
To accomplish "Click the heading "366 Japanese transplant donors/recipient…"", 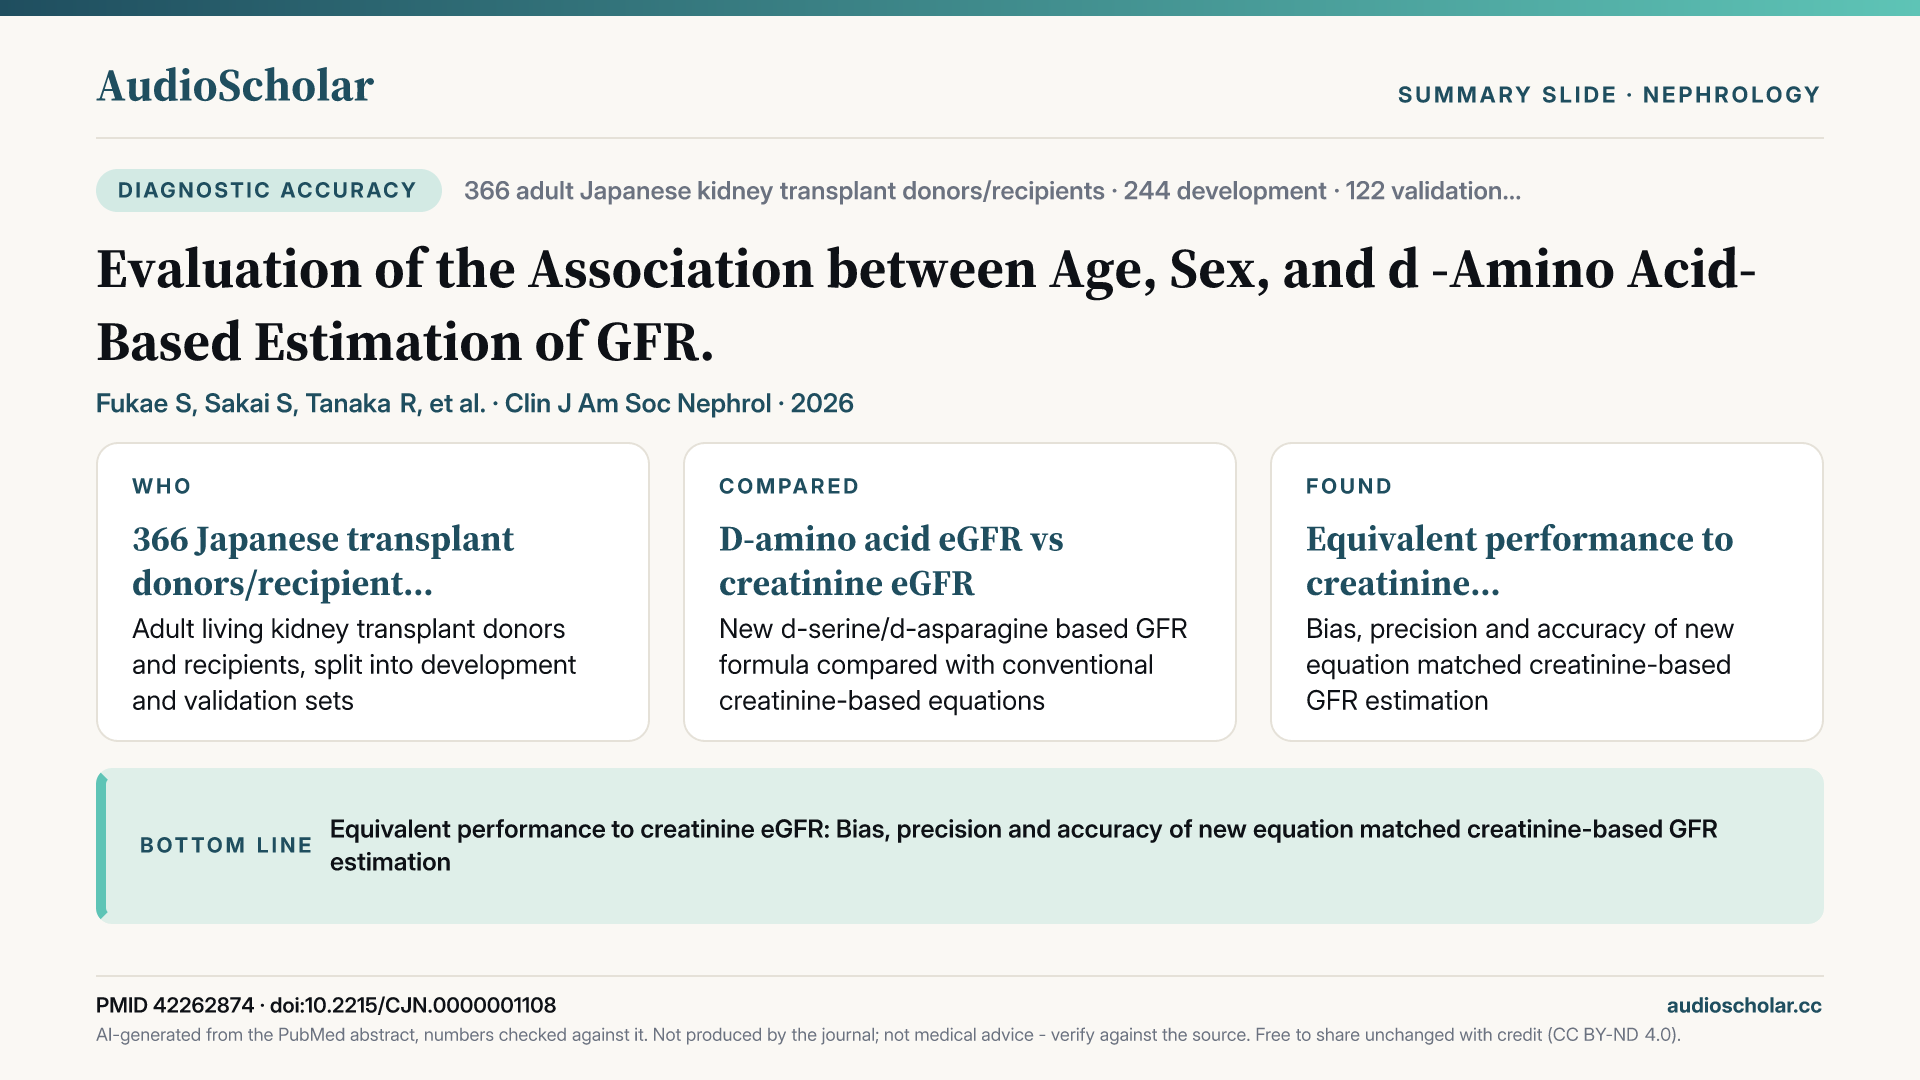I will point(323,561).
